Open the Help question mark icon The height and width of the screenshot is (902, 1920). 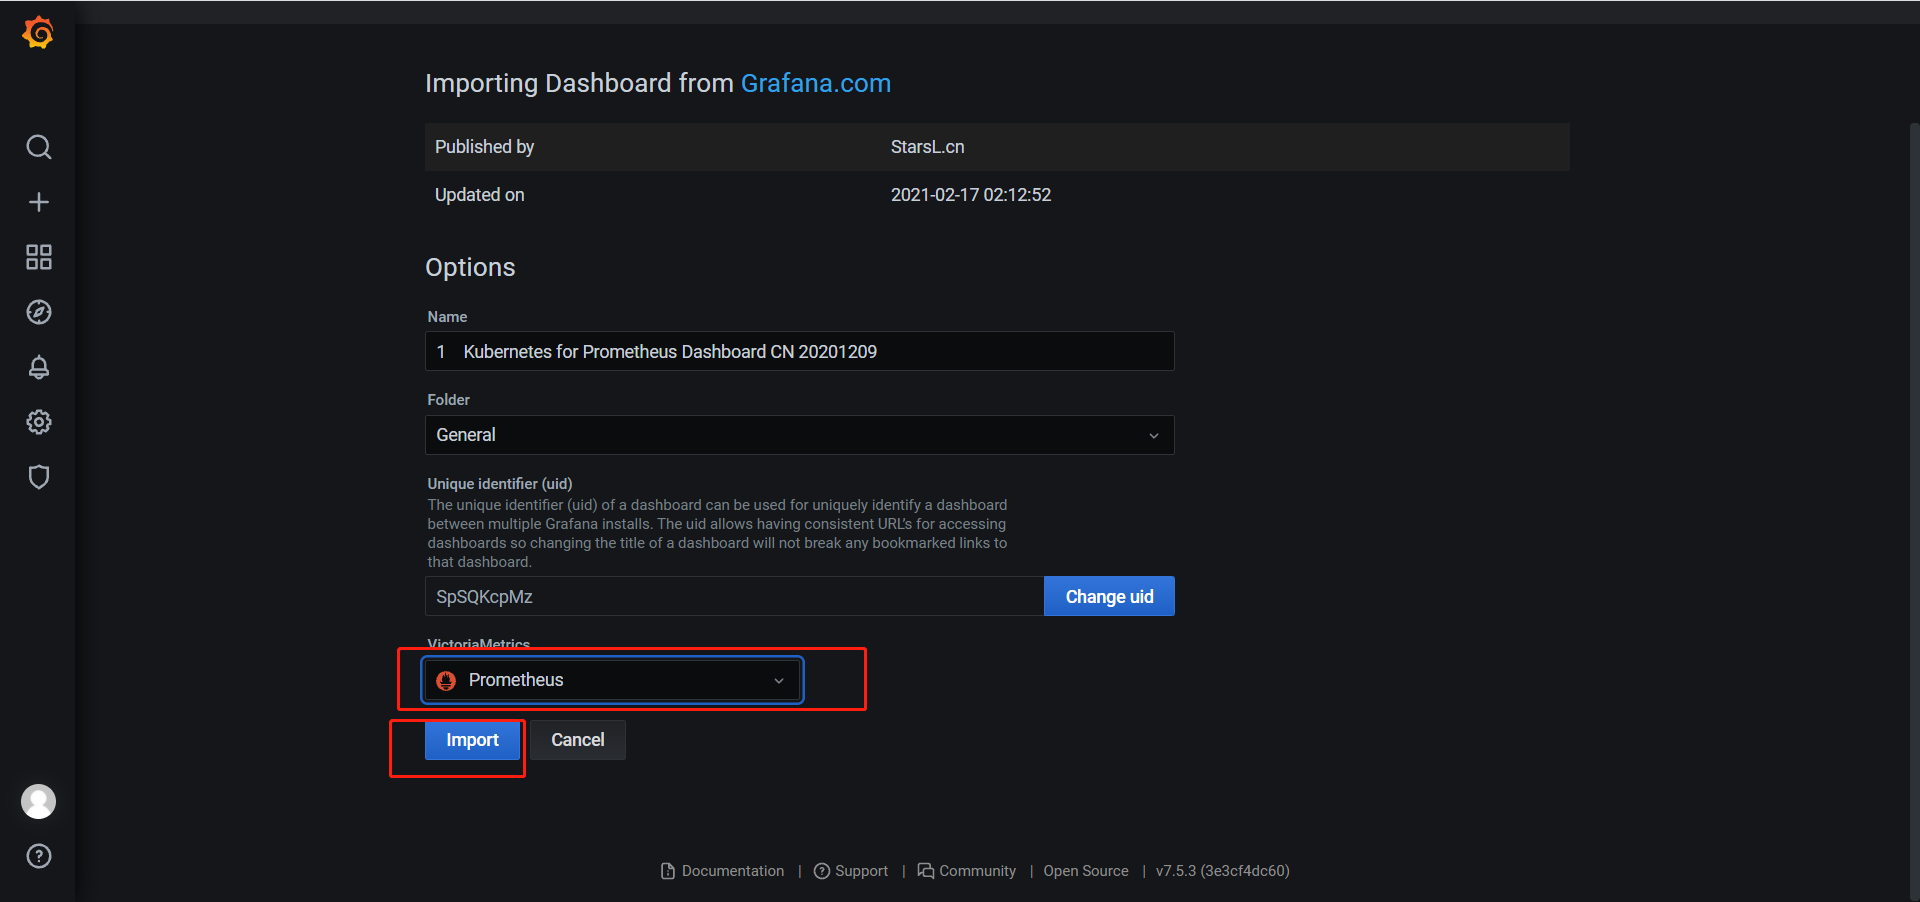click(39, 856)
